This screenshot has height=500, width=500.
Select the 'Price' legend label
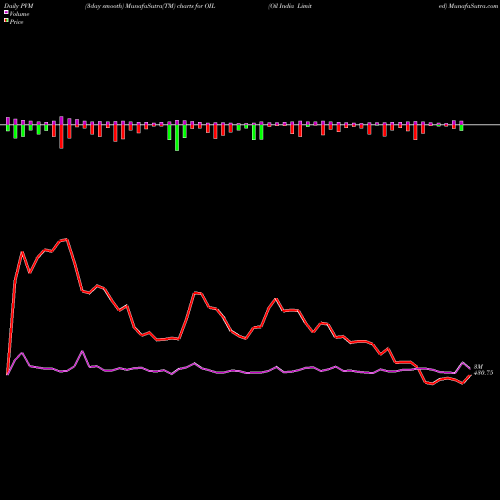pos(16,22)
